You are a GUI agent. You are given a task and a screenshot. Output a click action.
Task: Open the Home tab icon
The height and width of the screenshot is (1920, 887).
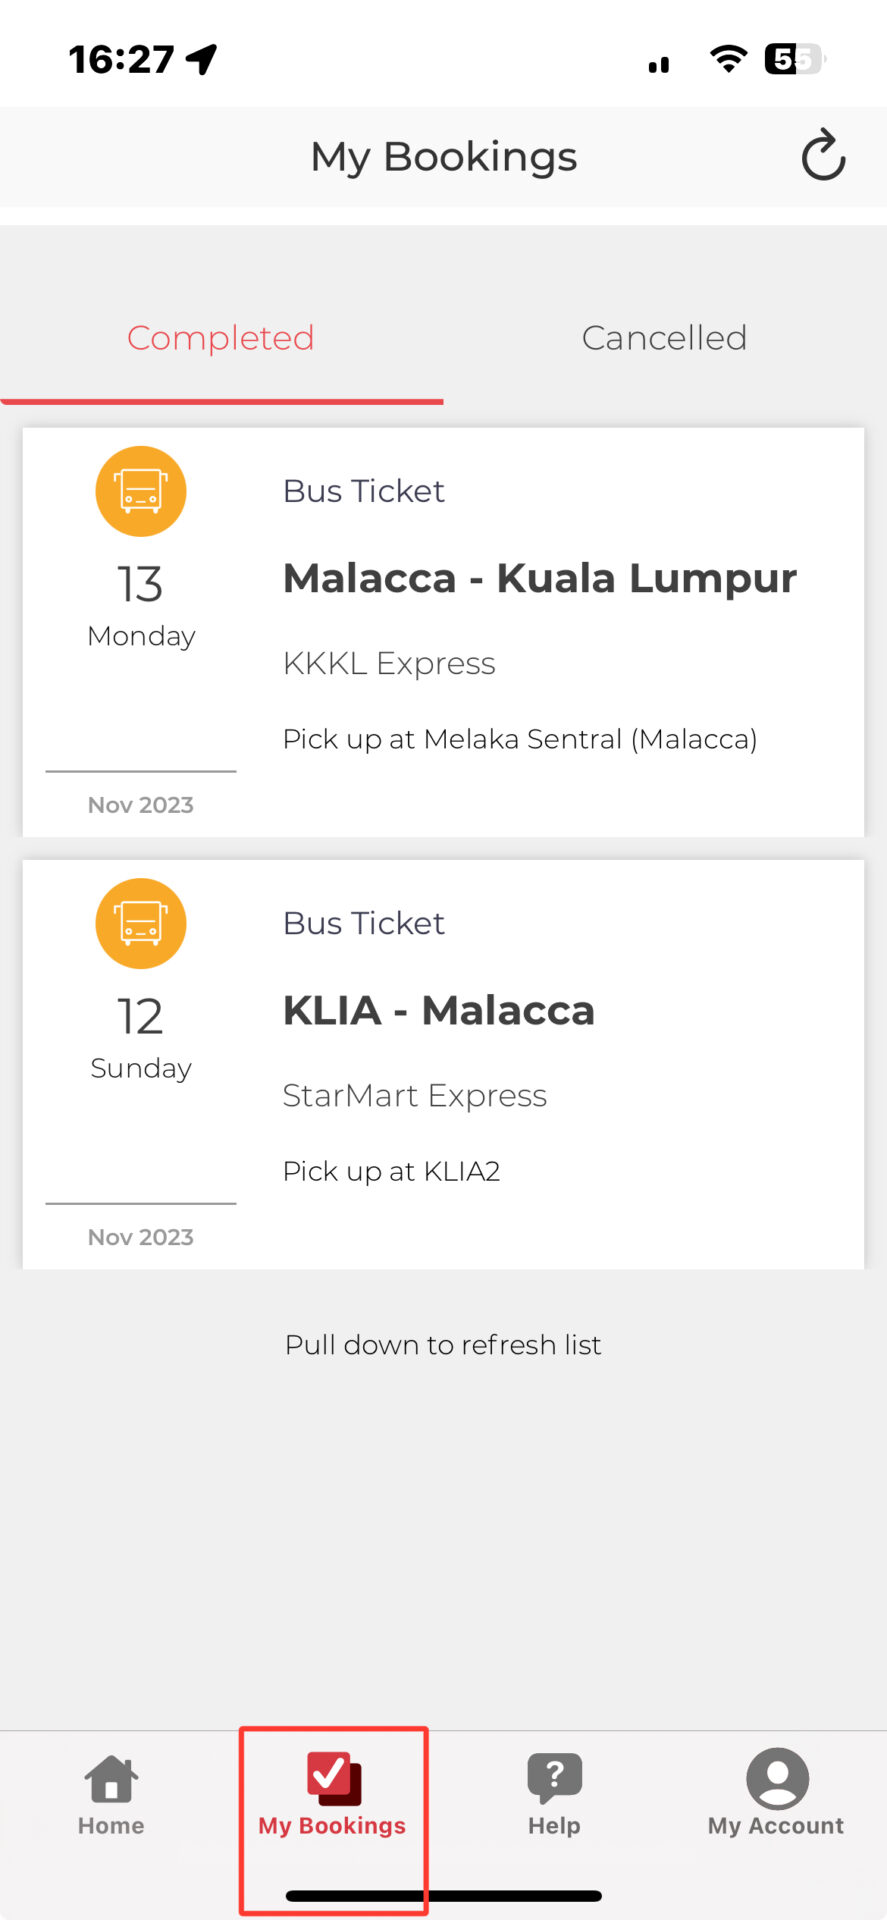pos(111,1780)
